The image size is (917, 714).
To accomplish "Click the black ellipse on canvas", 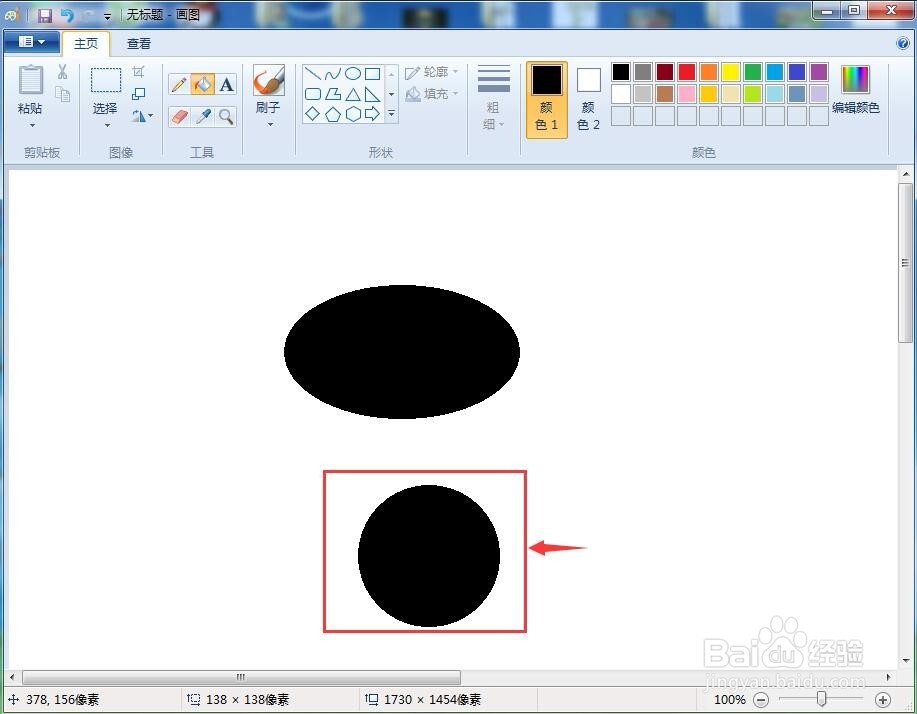I will click(402, 351).
